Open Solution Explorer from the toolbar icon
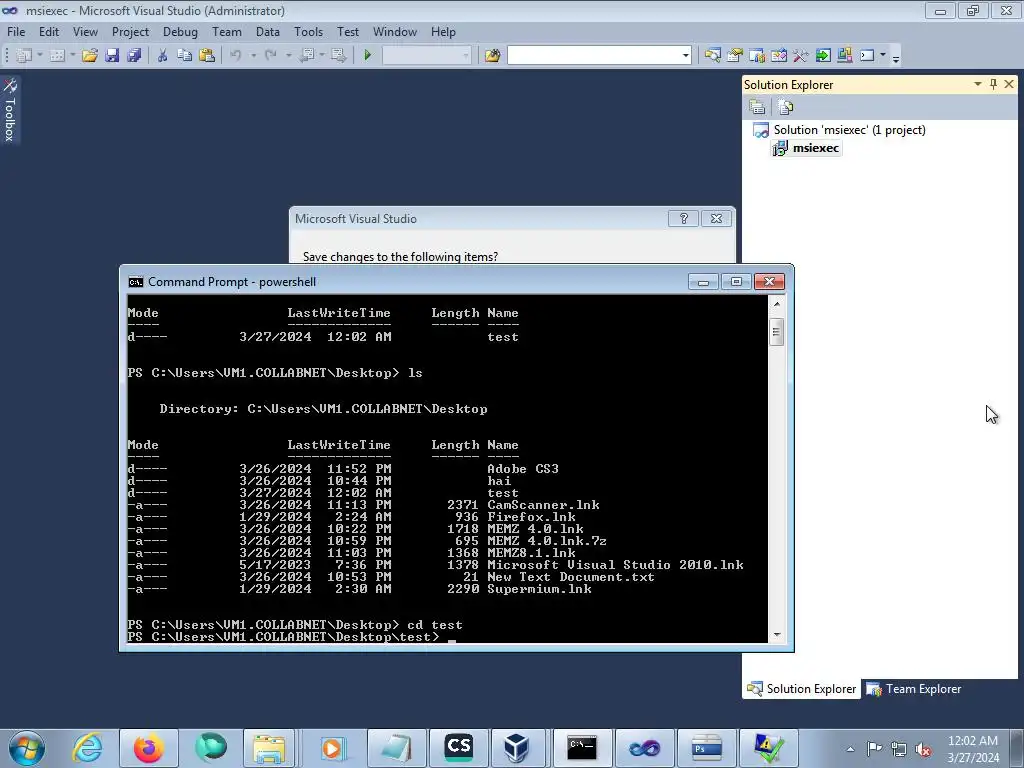The width and height of the screenshot is (1024, 768). (712, 56)
